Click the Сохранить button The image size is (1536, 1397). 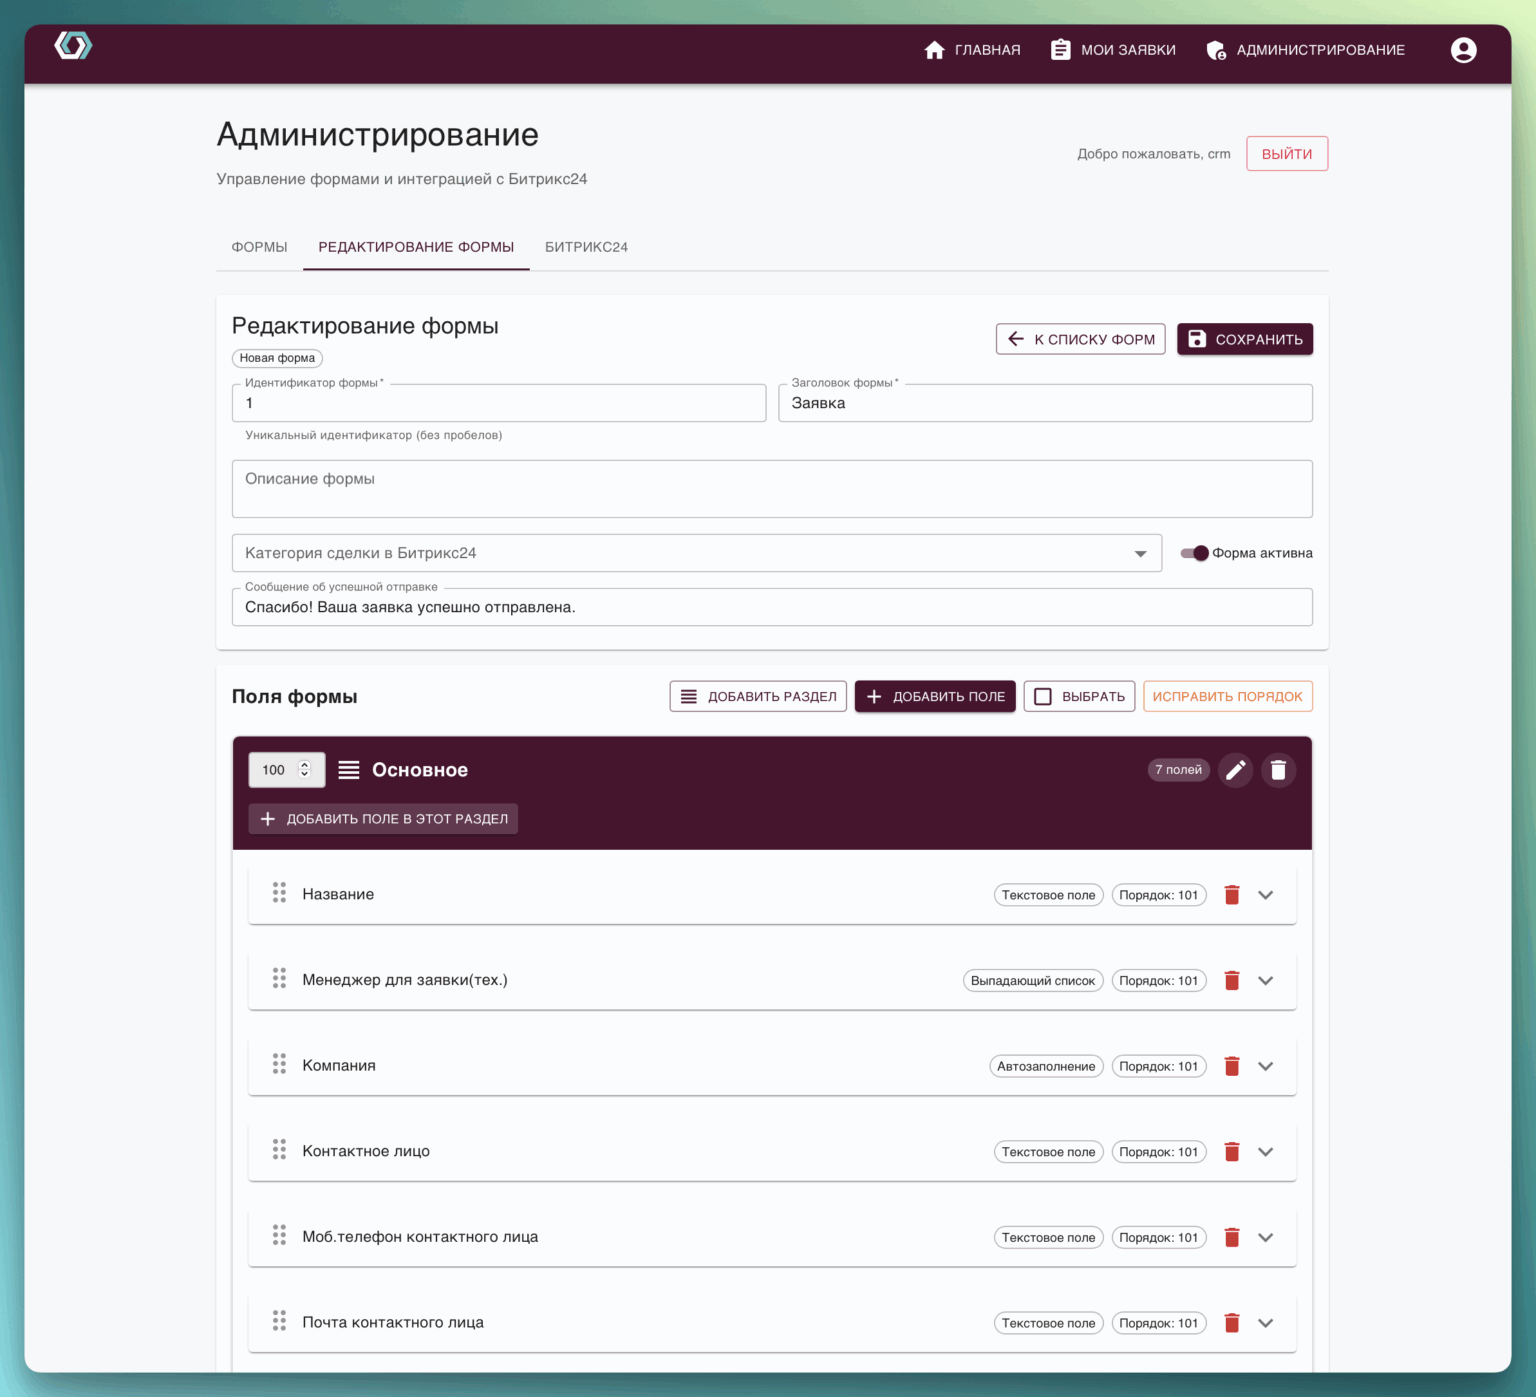1244,339
